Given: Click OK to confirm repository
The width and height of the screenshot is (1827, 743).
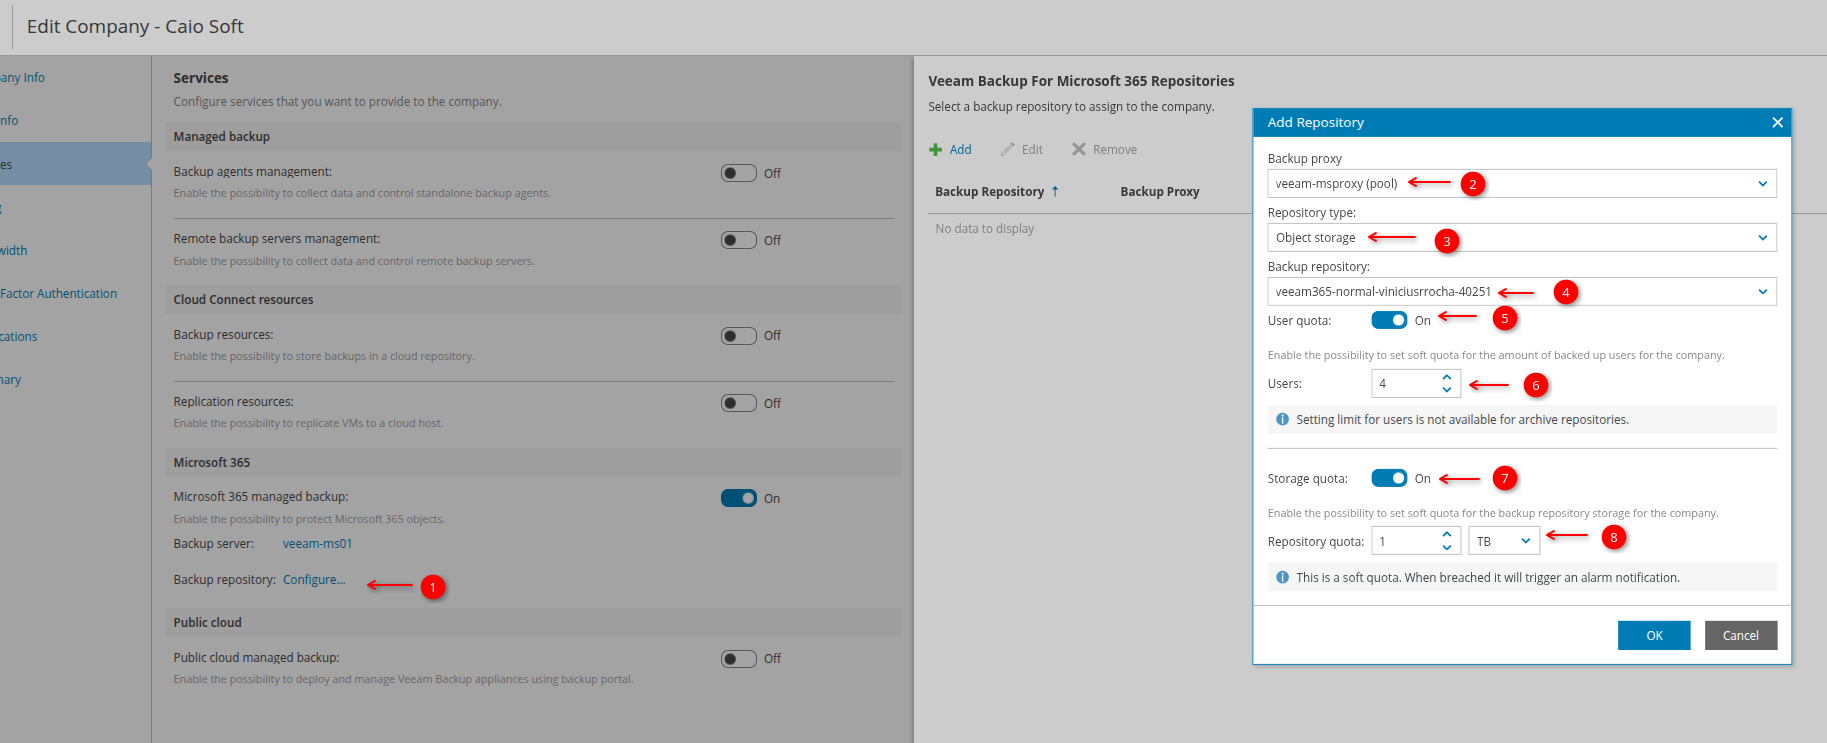Looking at the screenshot, I should [1653, 636].
